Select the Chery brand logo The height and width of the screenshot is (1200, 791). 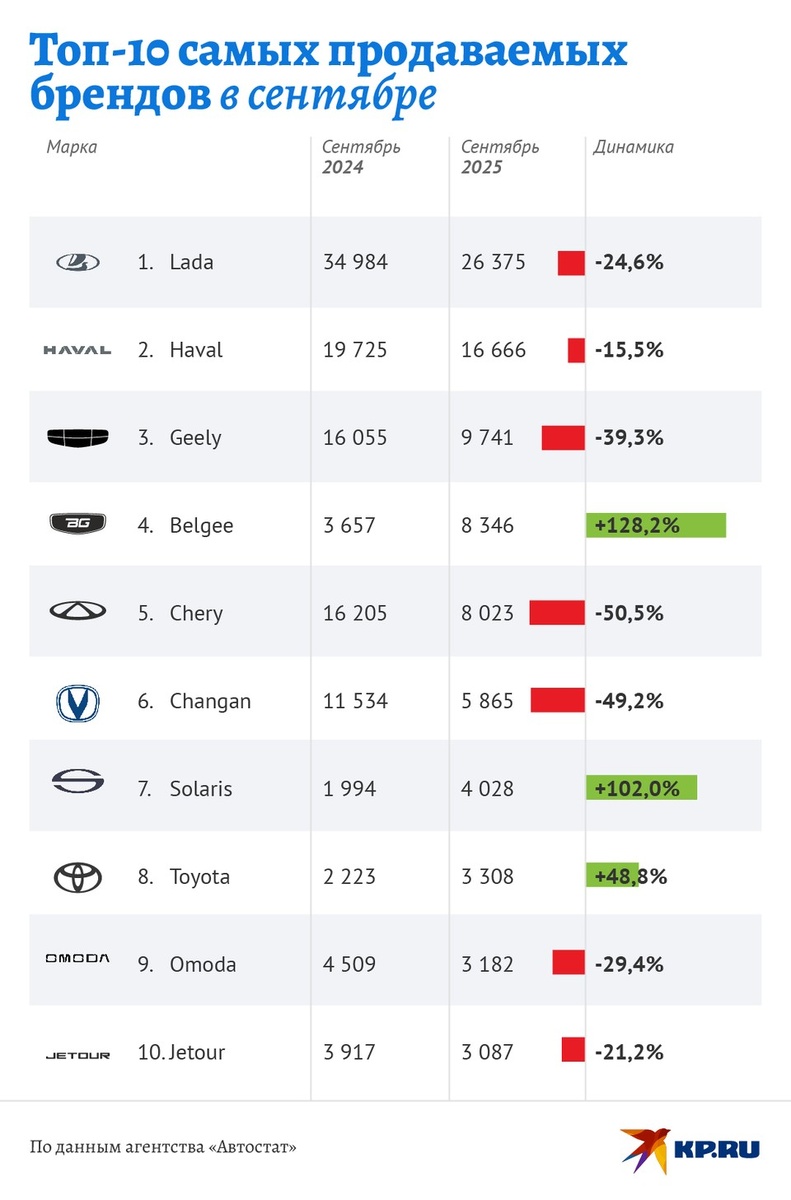77,612
